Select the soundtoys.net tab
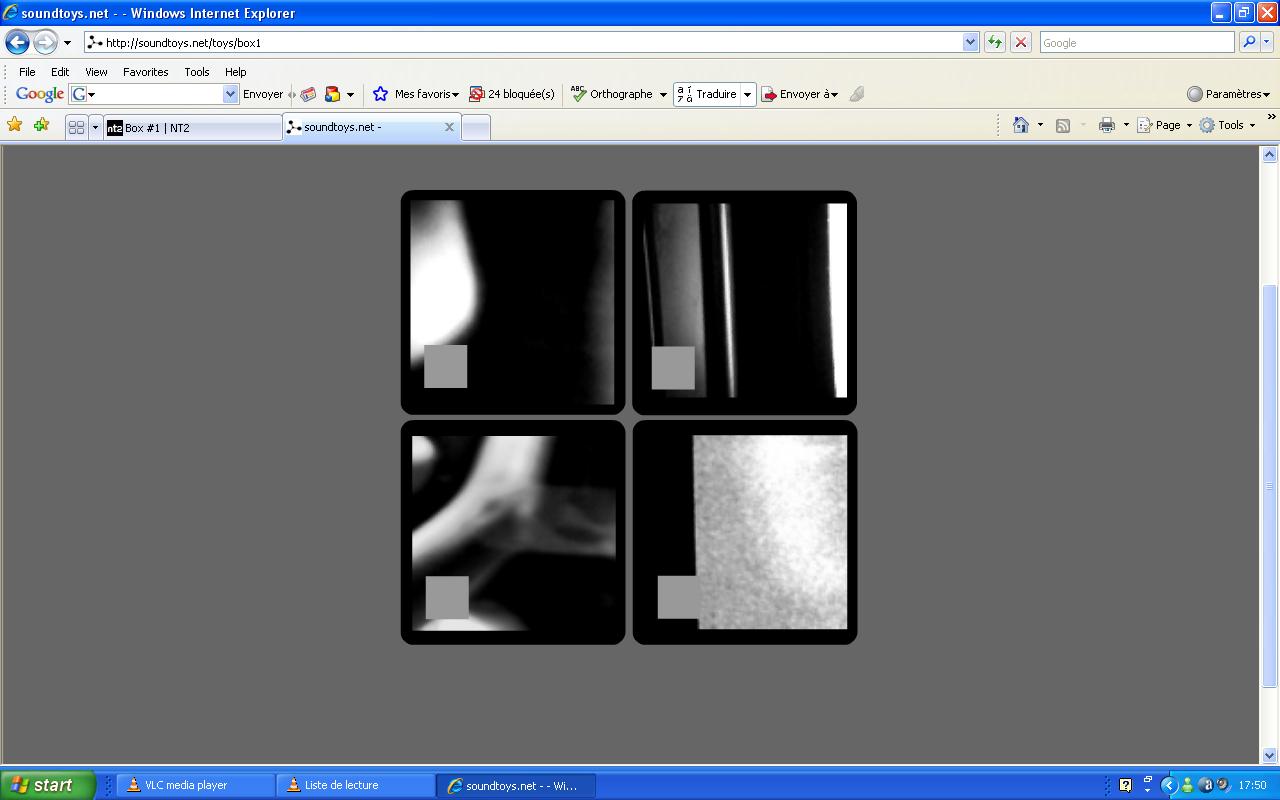The image size is (1280, 800). [372, 127]
